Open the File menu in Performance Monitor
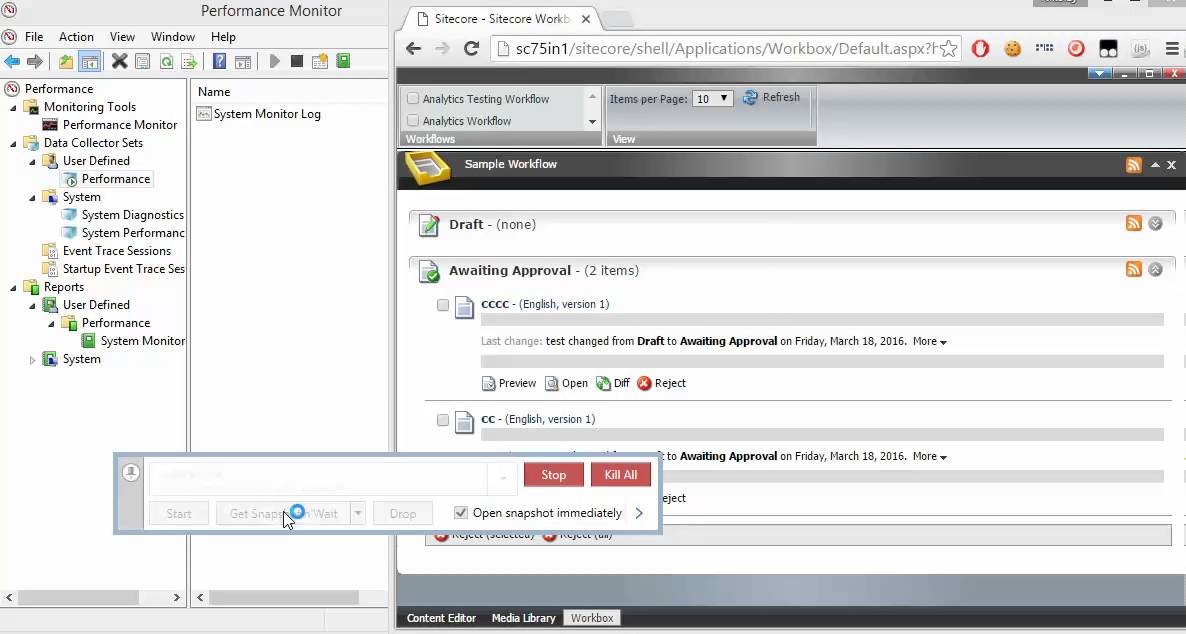The width and height of the screenshot is (1186, 634). [x=34, y=36]
